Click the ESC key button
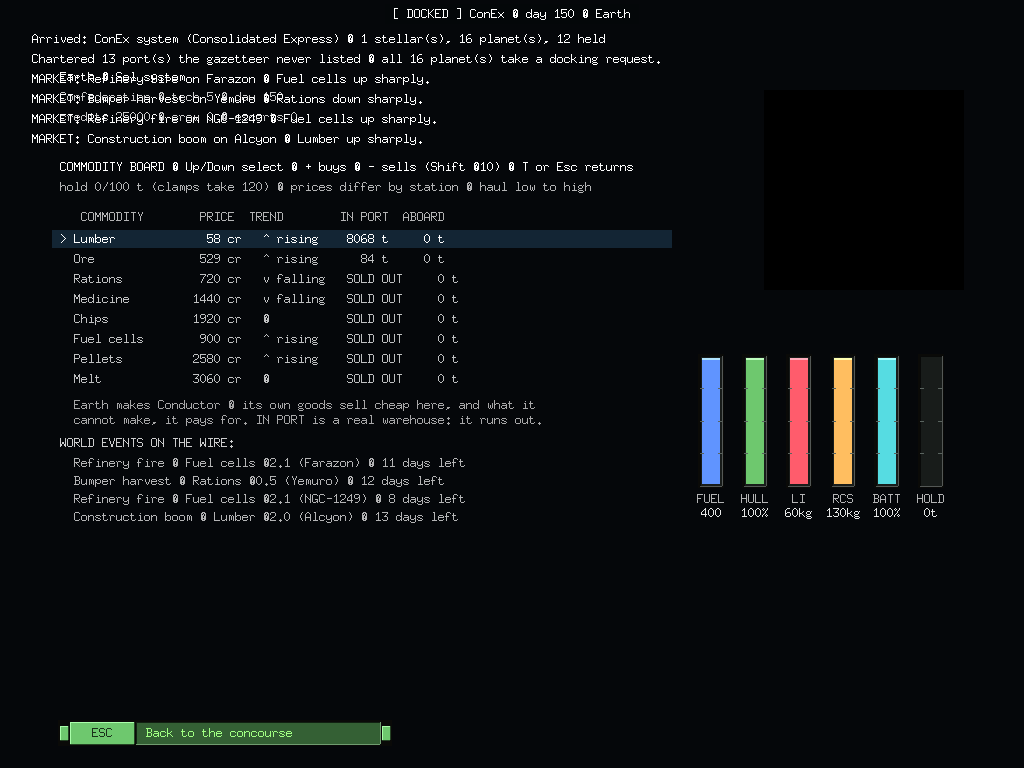1024x768 pixels. pos(102,733)
